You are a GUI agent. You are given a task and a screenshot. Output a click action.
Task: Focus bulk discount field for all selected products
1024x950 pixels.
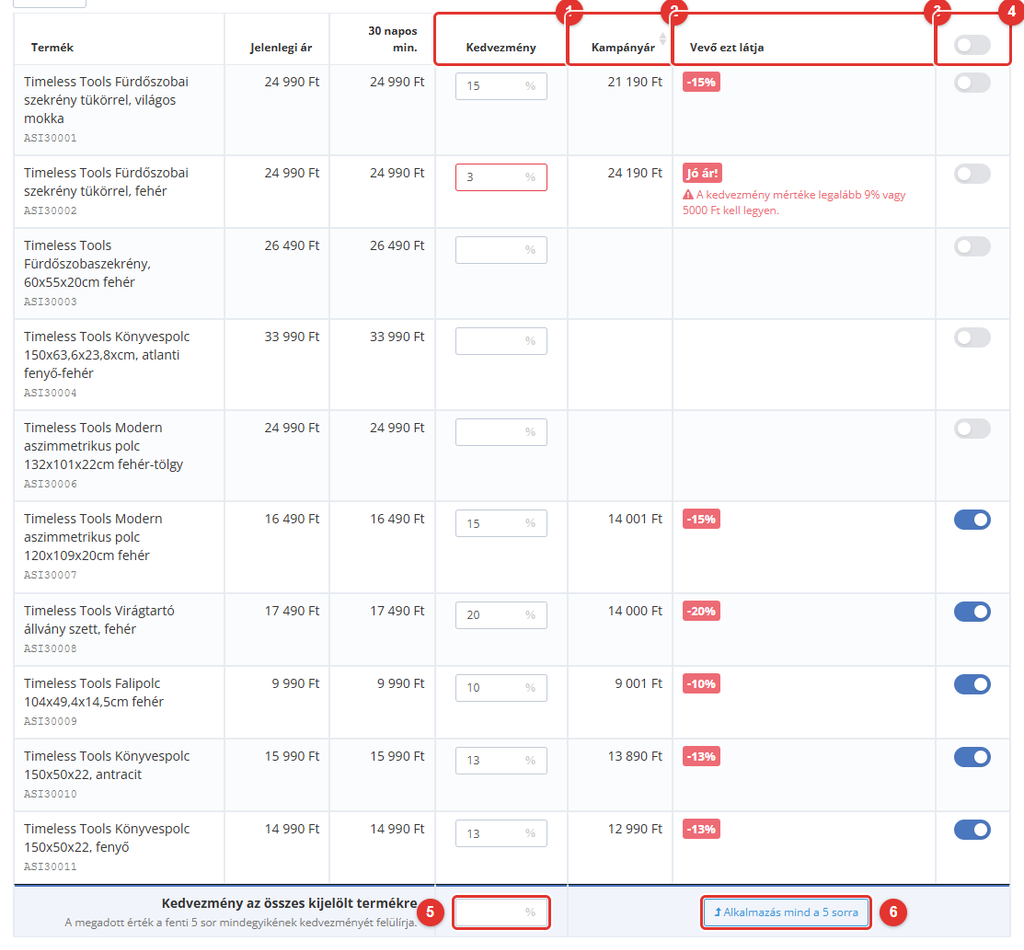501,912
